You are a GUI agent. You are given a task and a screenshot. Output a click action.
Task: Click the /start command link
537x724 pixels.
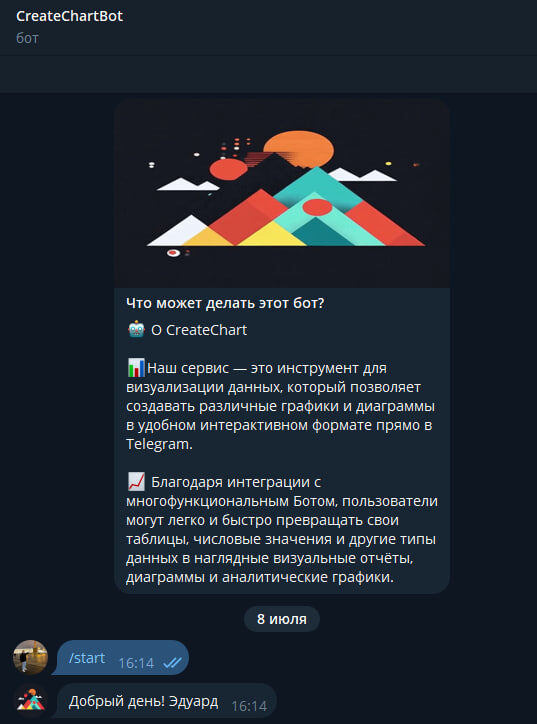[x=87, y=658]
